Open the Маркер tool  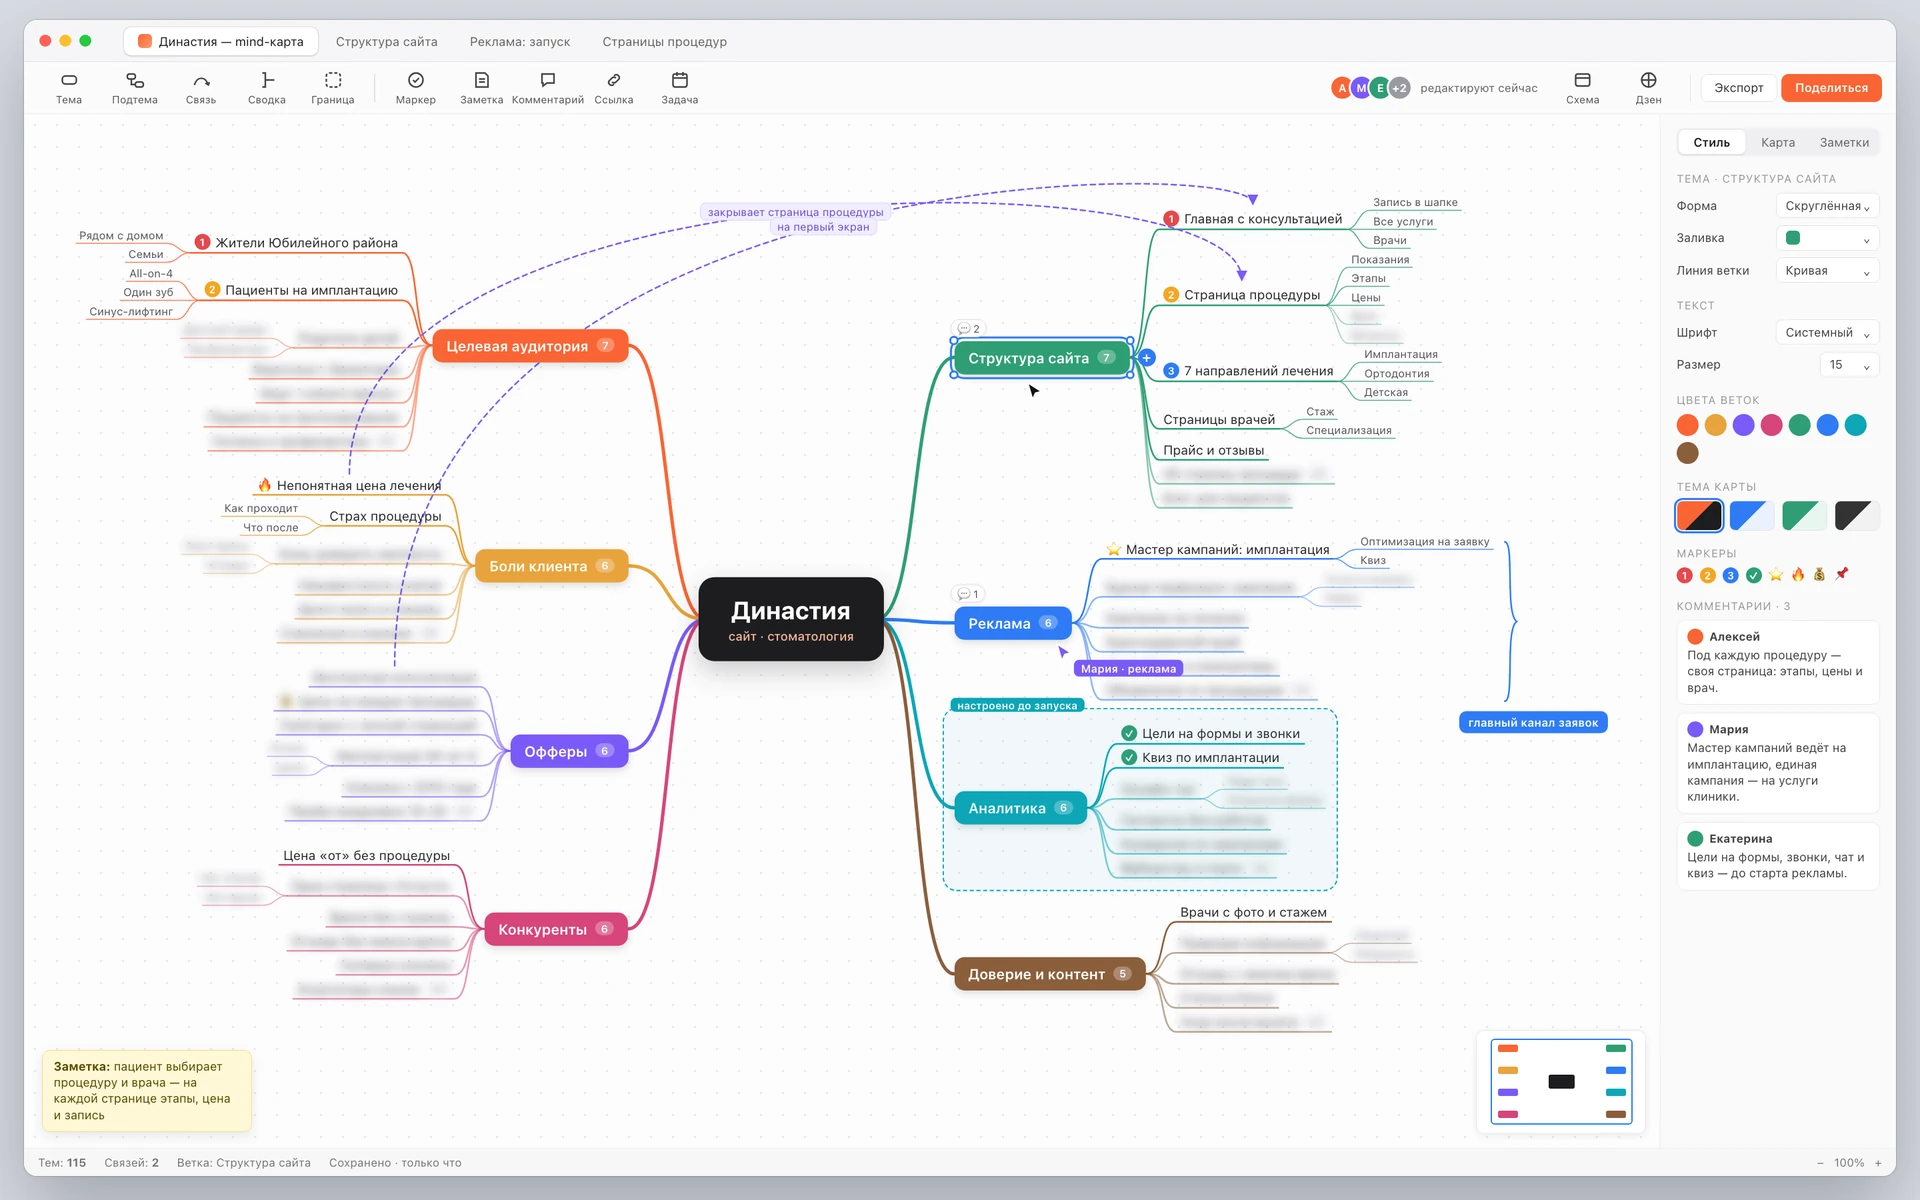click(416, 88)
